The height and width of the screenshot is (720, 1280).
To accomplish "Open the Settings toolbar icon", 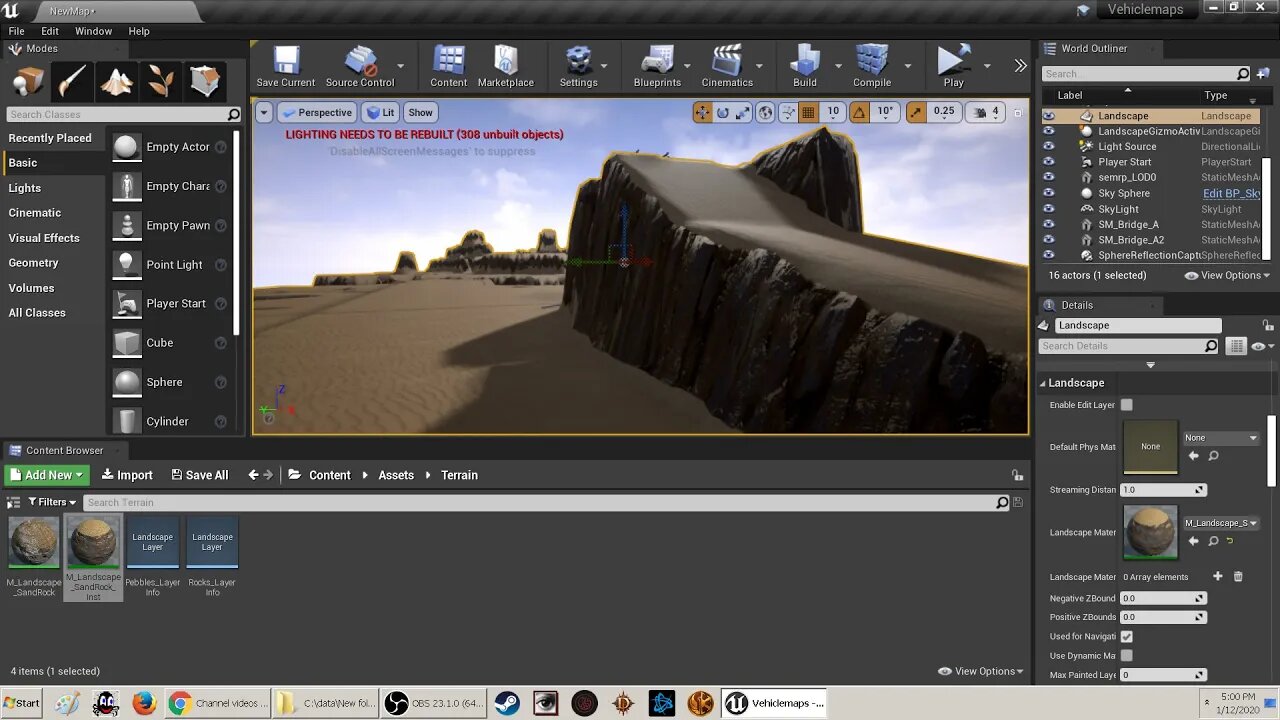I will (578, 67).
